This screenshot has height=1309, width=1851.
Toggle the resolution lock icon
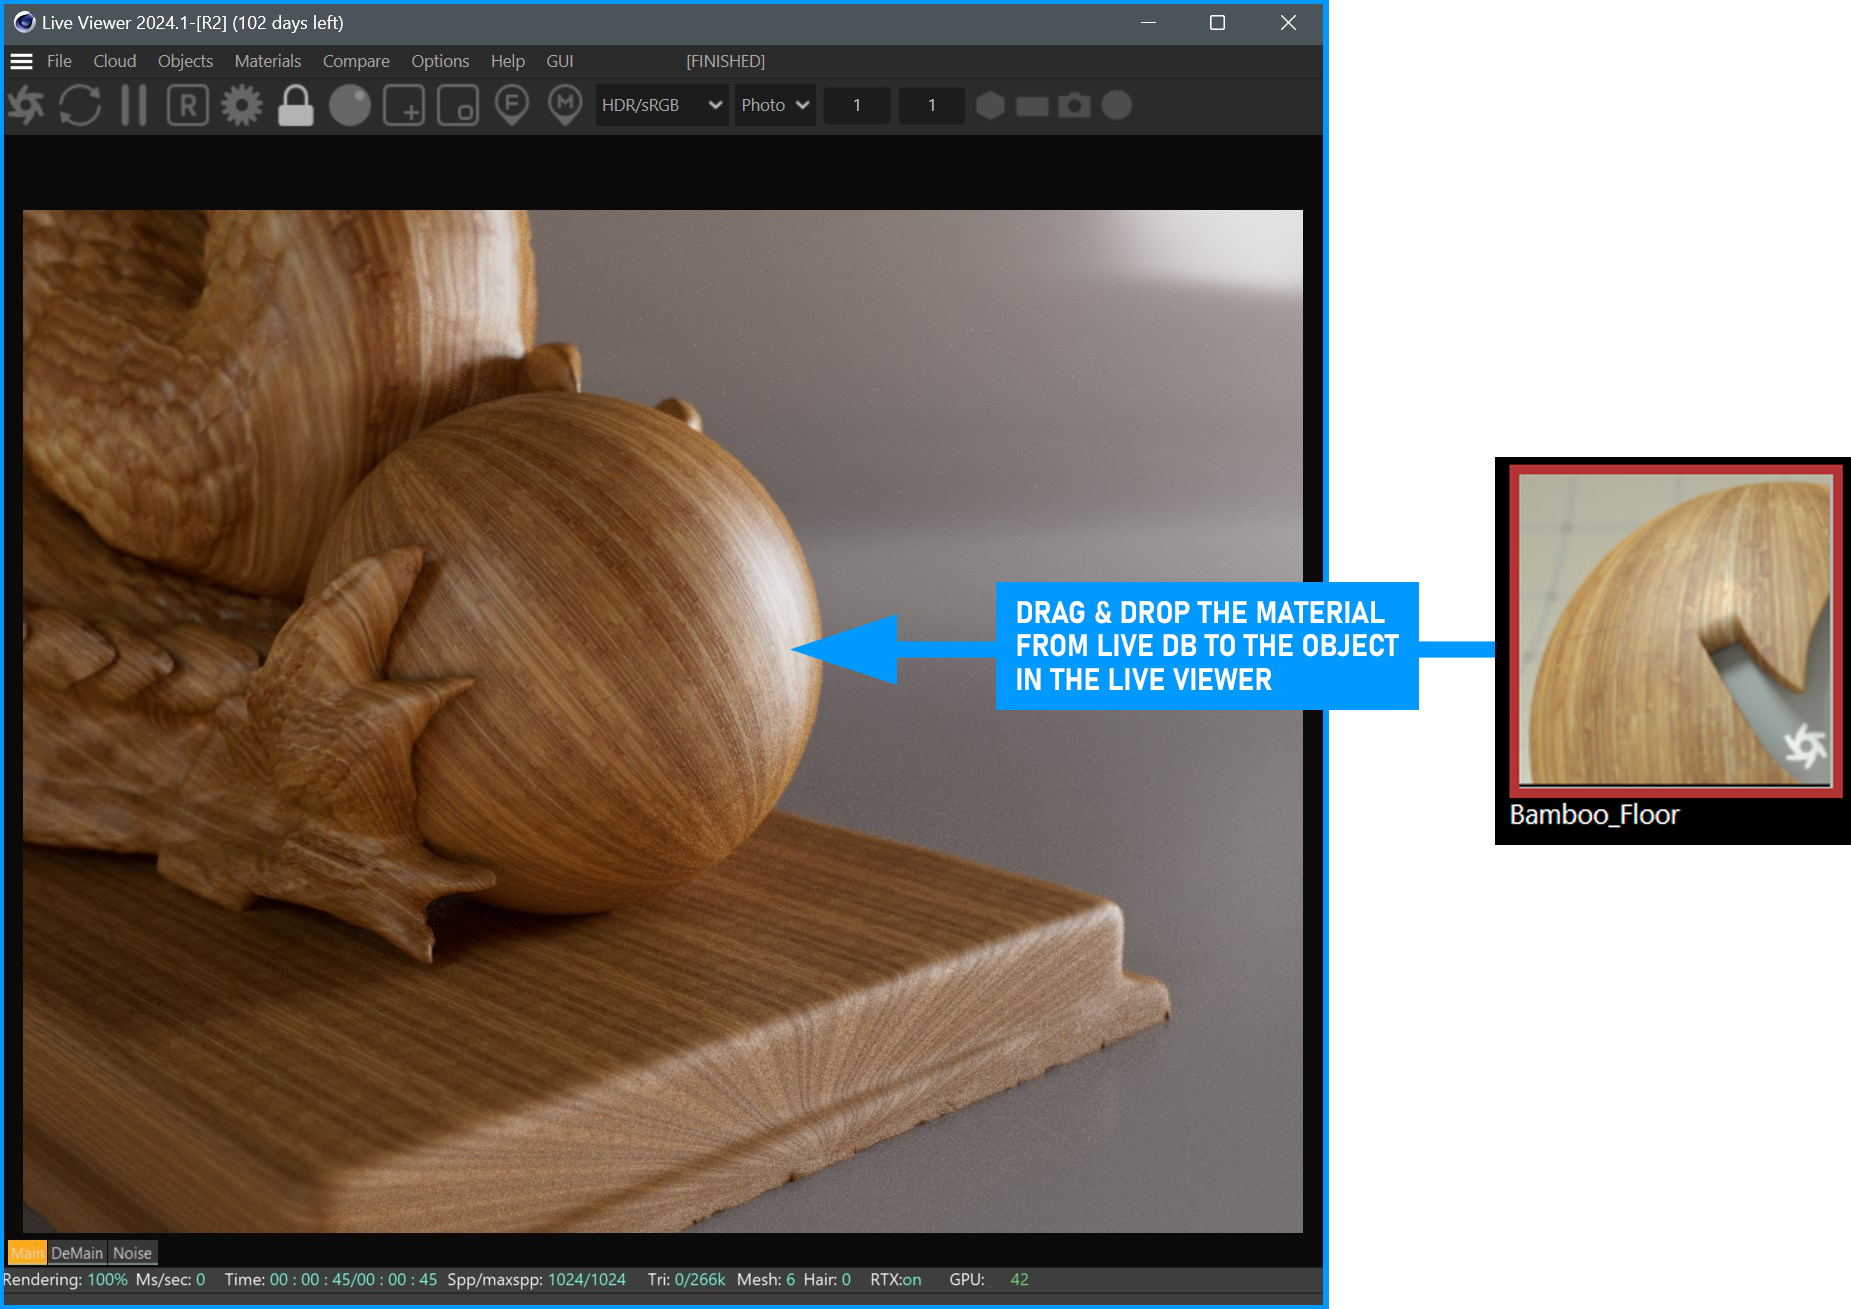pos(295,105)
